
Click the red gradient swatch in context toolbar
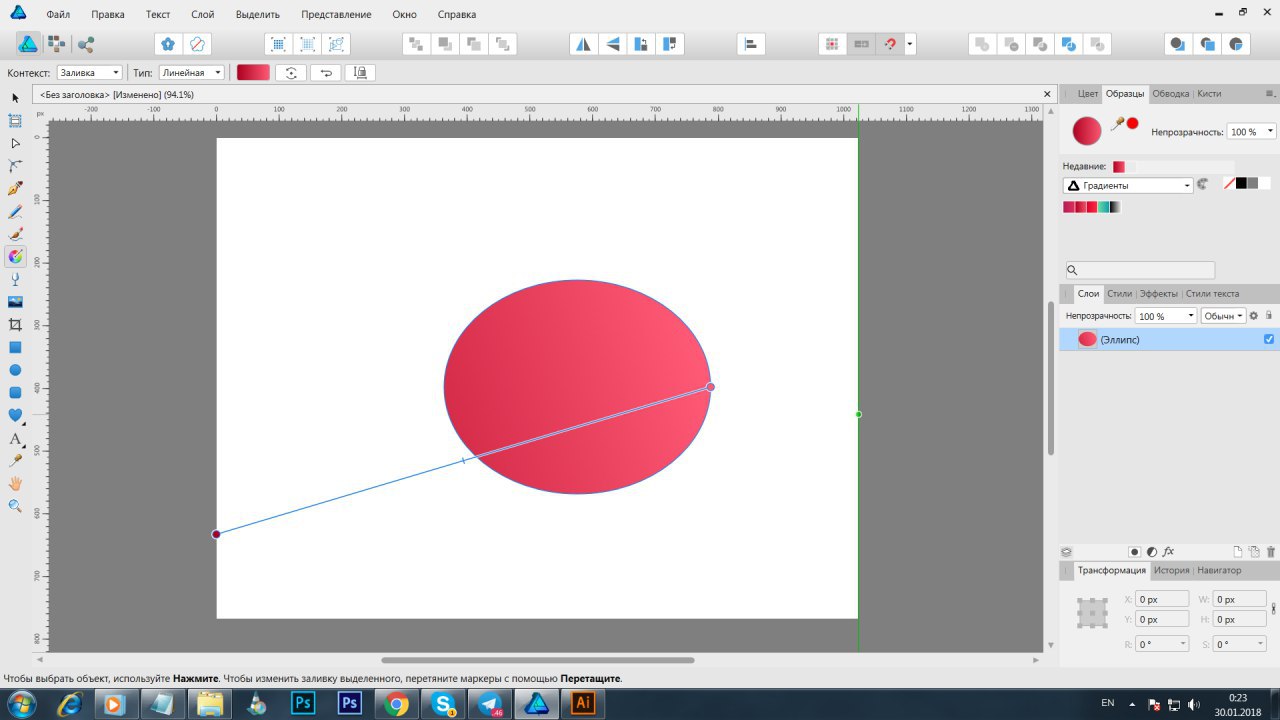click(253, 73)
